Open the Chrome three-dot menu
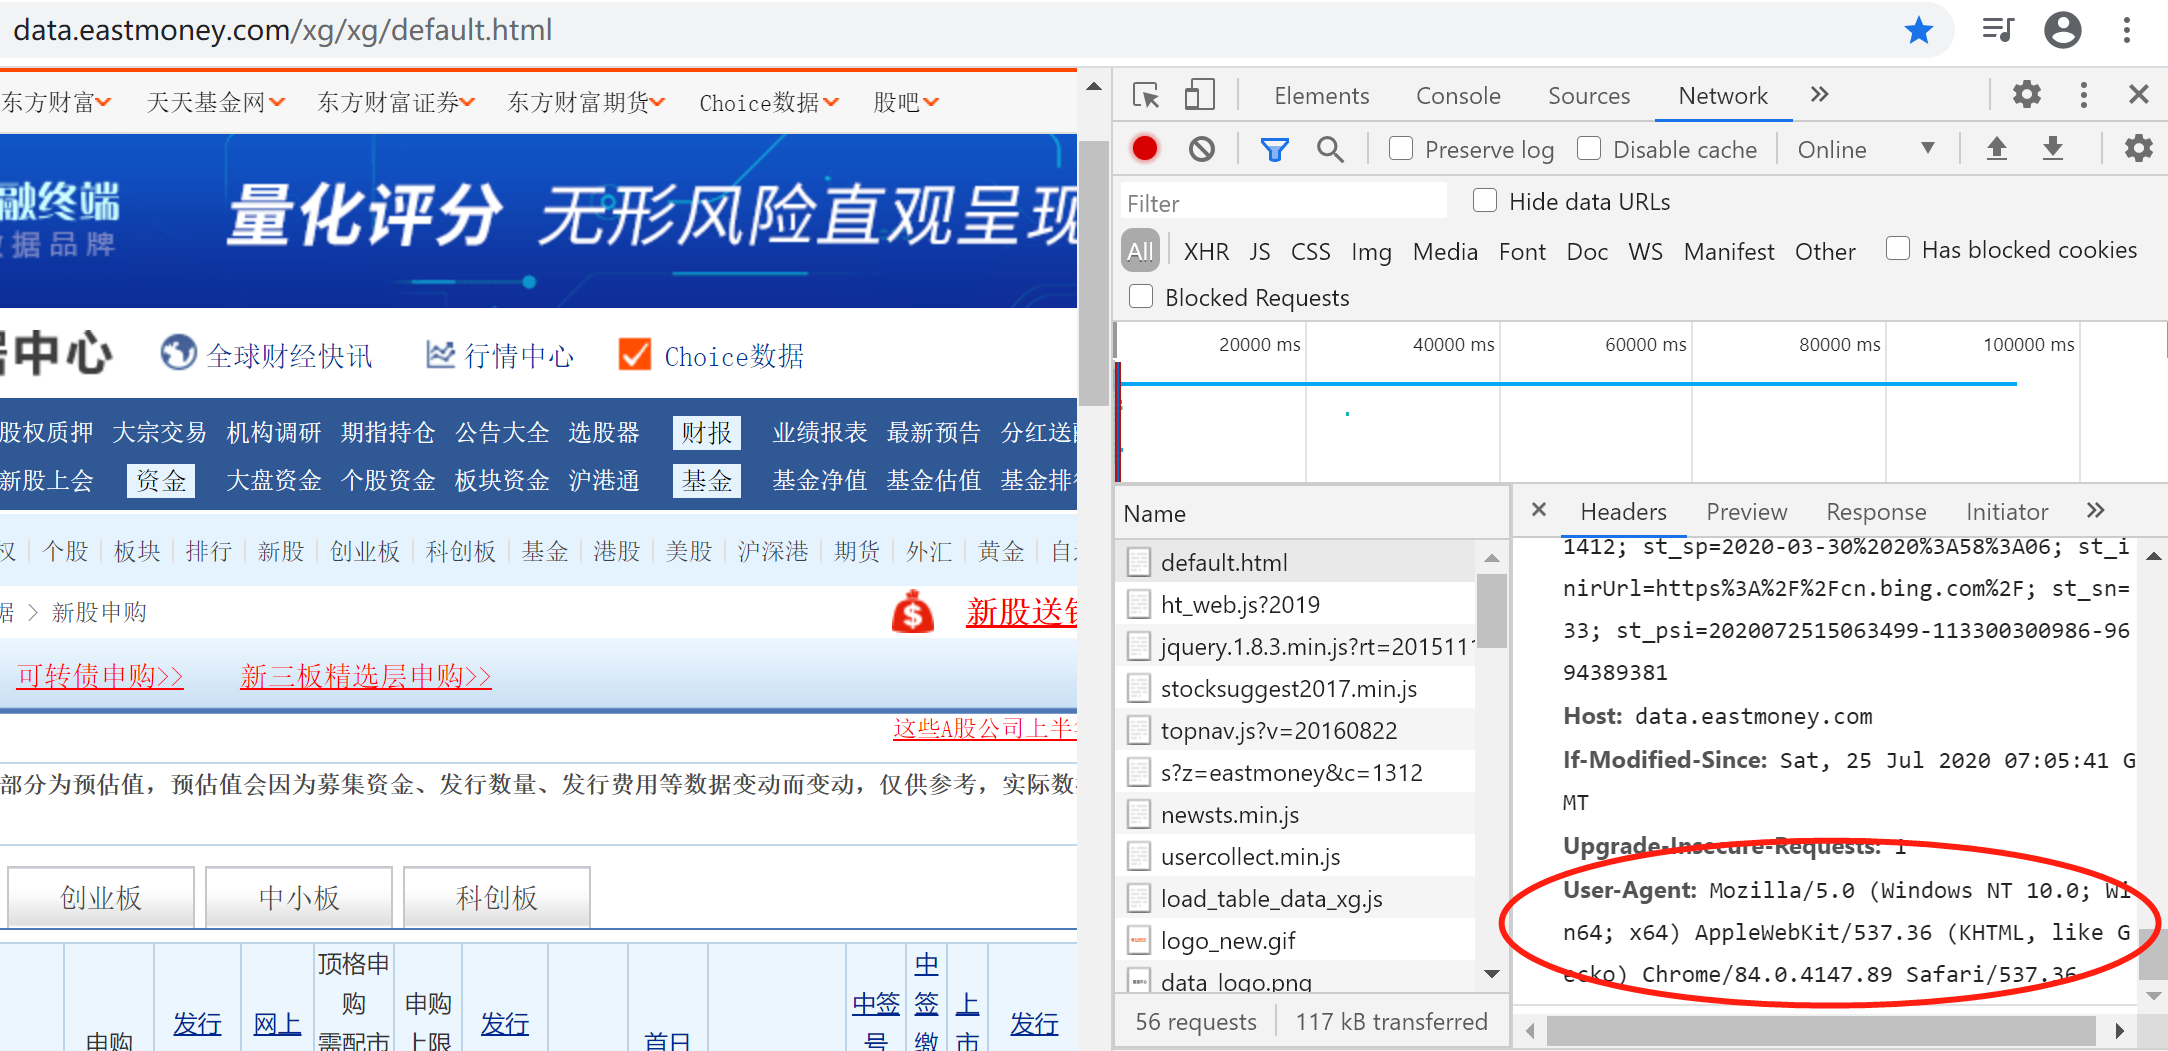Image resolution: width=2168 pixels, height=1051 pixels. (x=2127, y=30)
